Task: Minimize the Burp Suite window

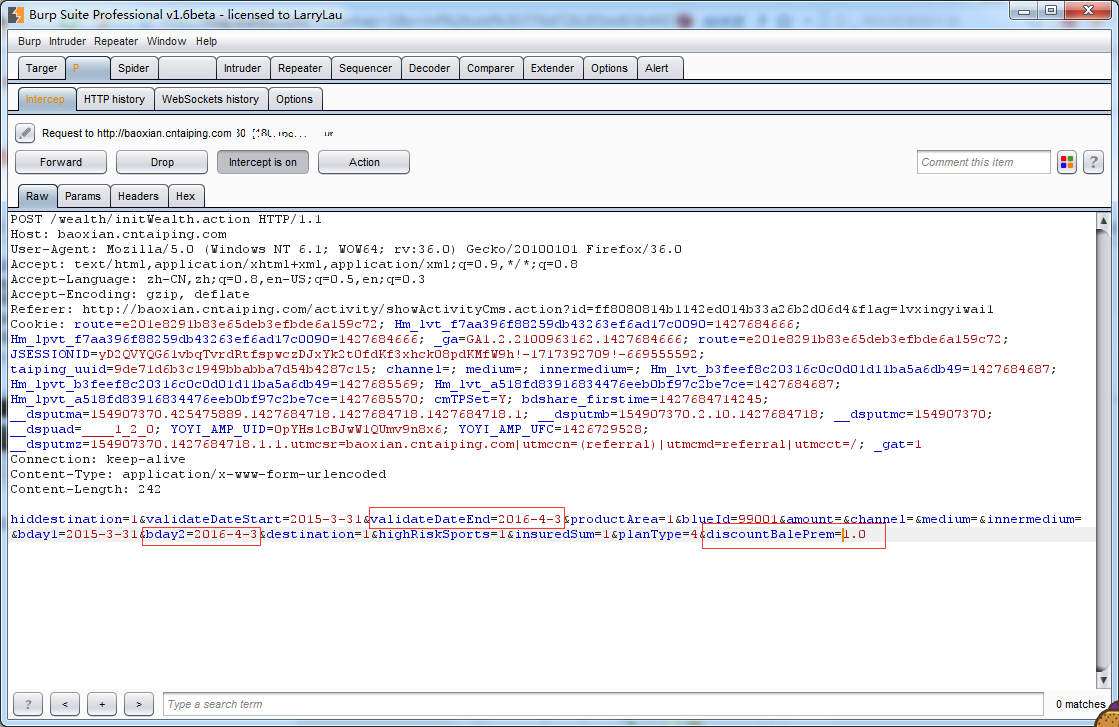Action: [x=1024, y=11]
